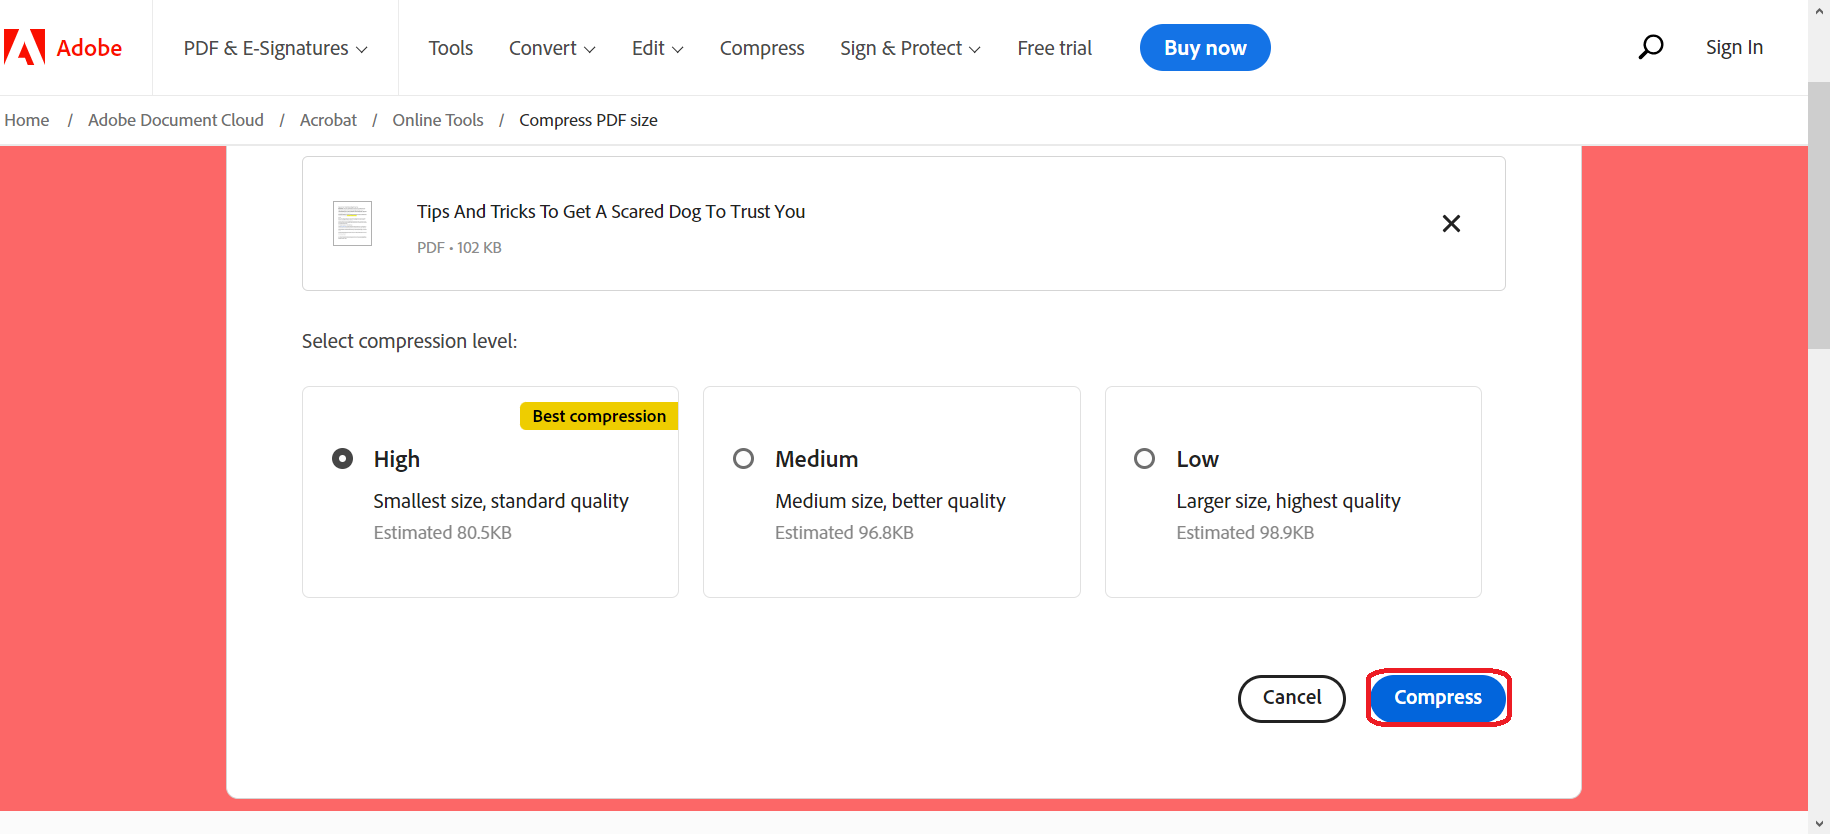1830x834 pixels.
Task: Click the PDF document thumbnail icon
Action: tap(352, 223)
